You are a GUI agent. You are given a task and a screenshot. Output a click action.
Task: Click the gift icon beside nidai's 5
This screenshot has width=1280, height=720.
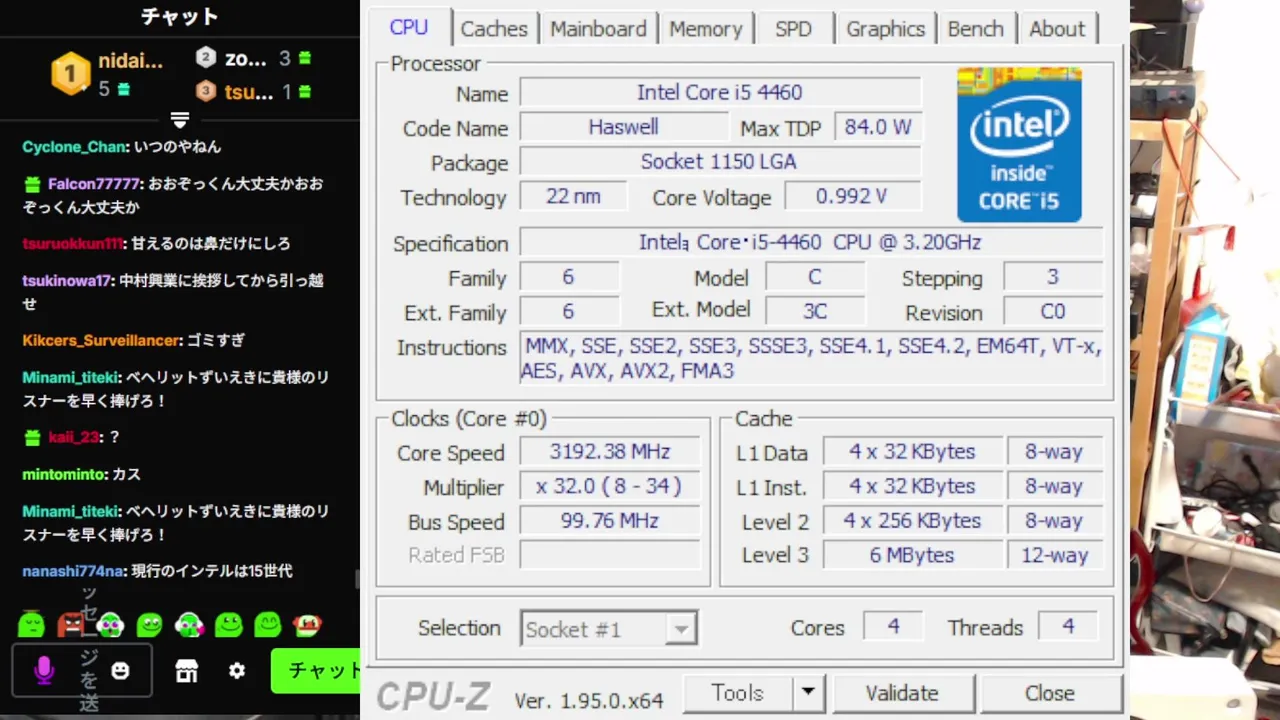pyautogui.click(x=123, y=90)
